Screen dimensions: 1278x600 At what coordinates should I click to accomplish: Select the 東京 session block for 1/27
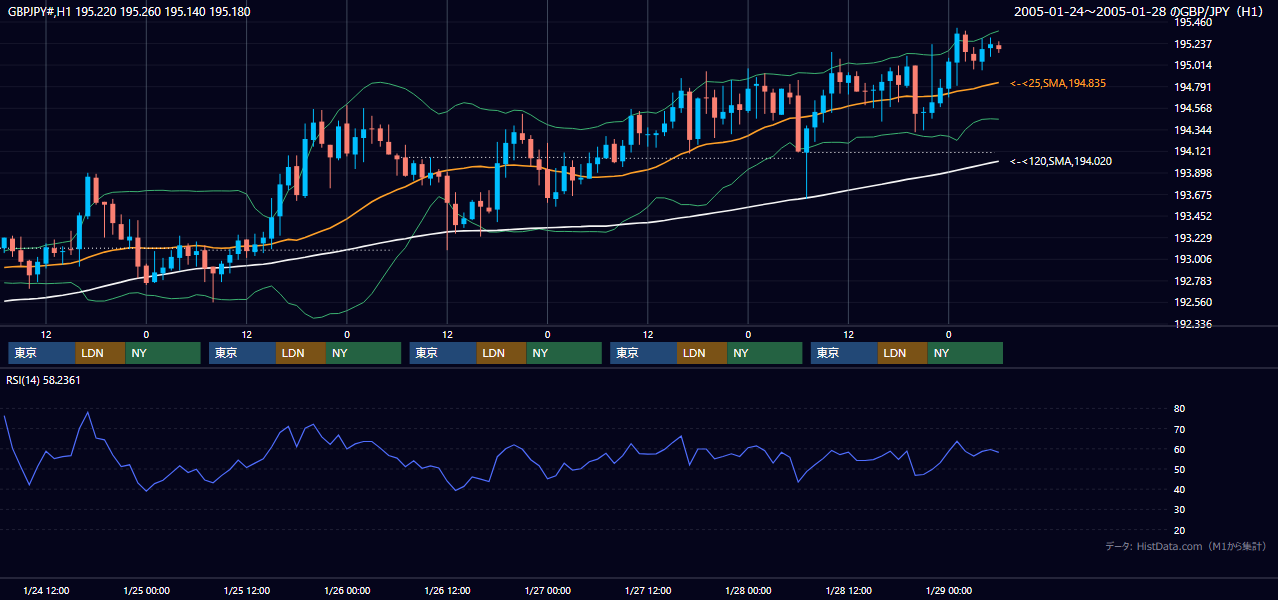coord(644,353)
